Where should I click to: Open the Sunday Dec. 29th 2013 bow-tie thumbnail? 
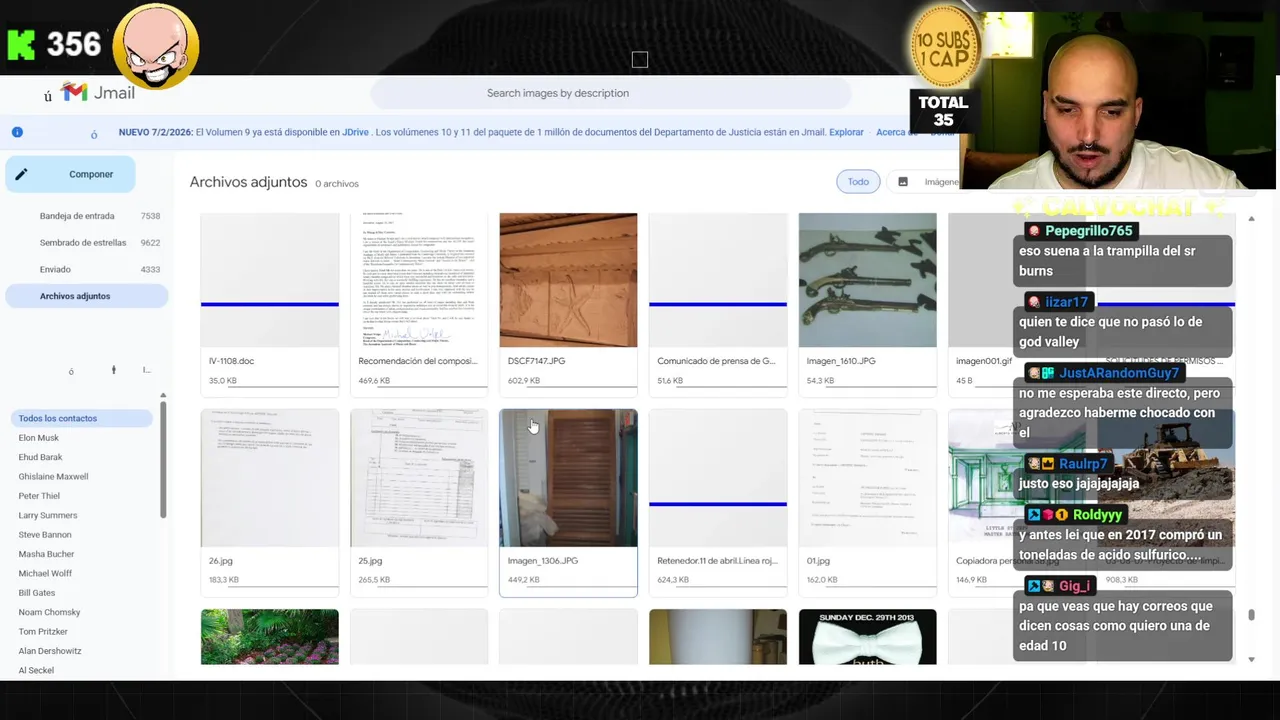pyautogui.click(x=867, y=637)
